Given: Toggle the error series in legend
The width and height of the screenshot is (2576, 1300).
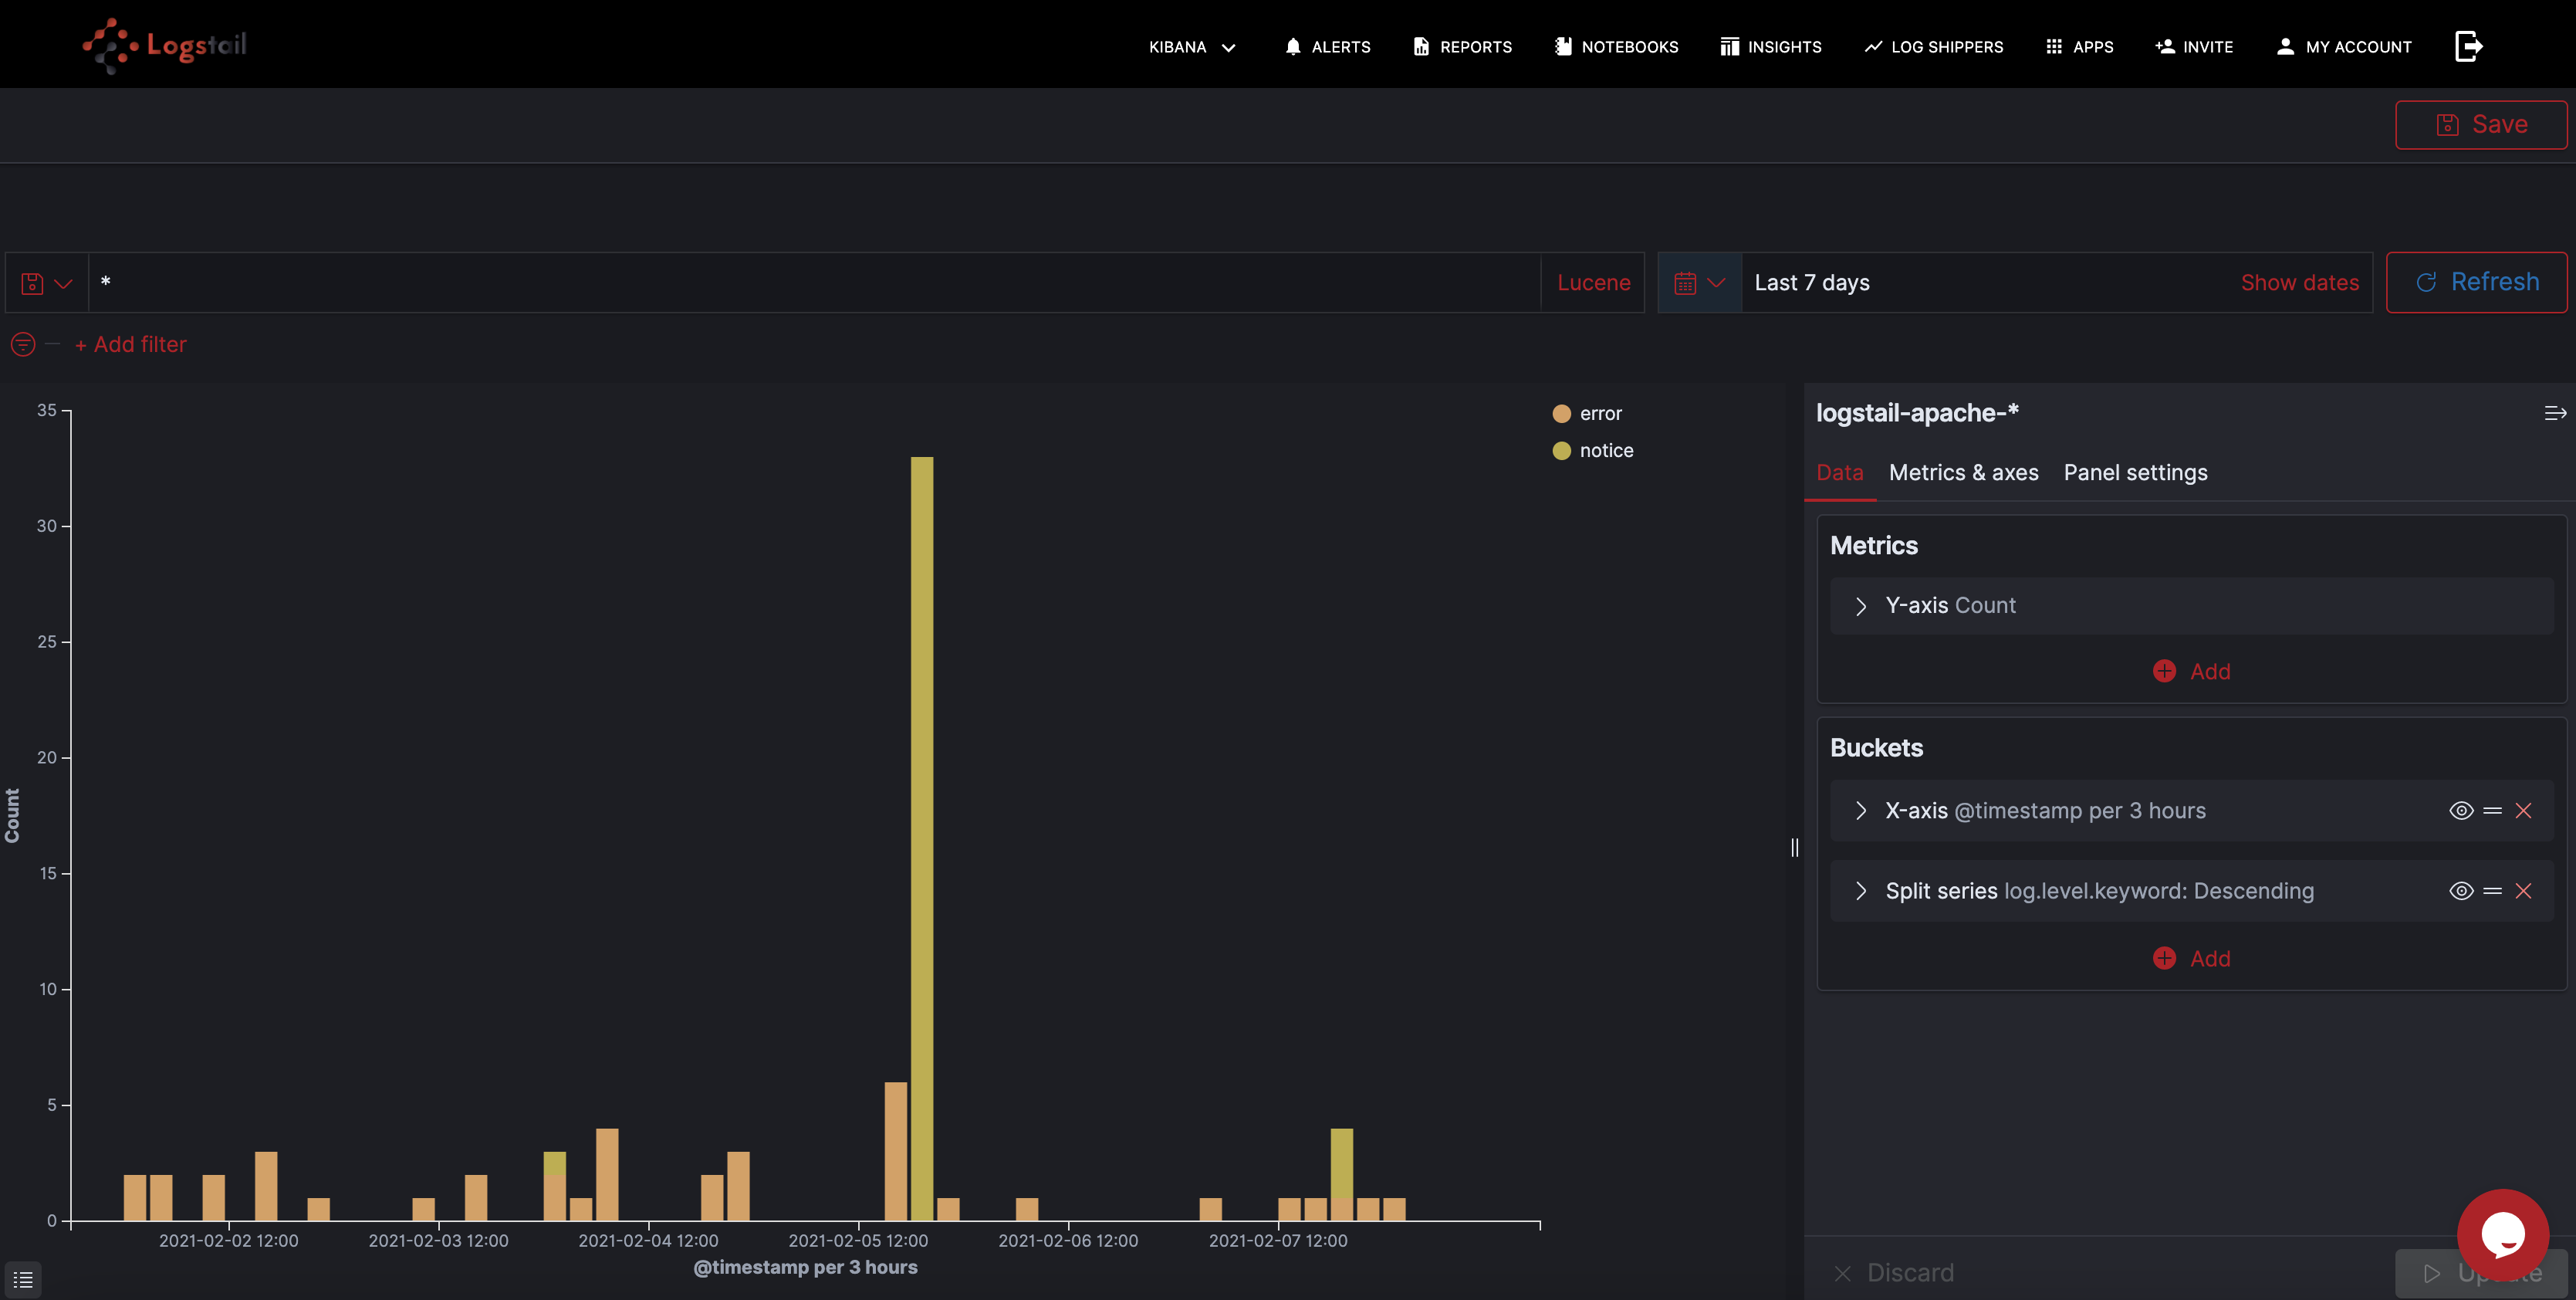Looking at the screenshot, I should click(1600, 414).
